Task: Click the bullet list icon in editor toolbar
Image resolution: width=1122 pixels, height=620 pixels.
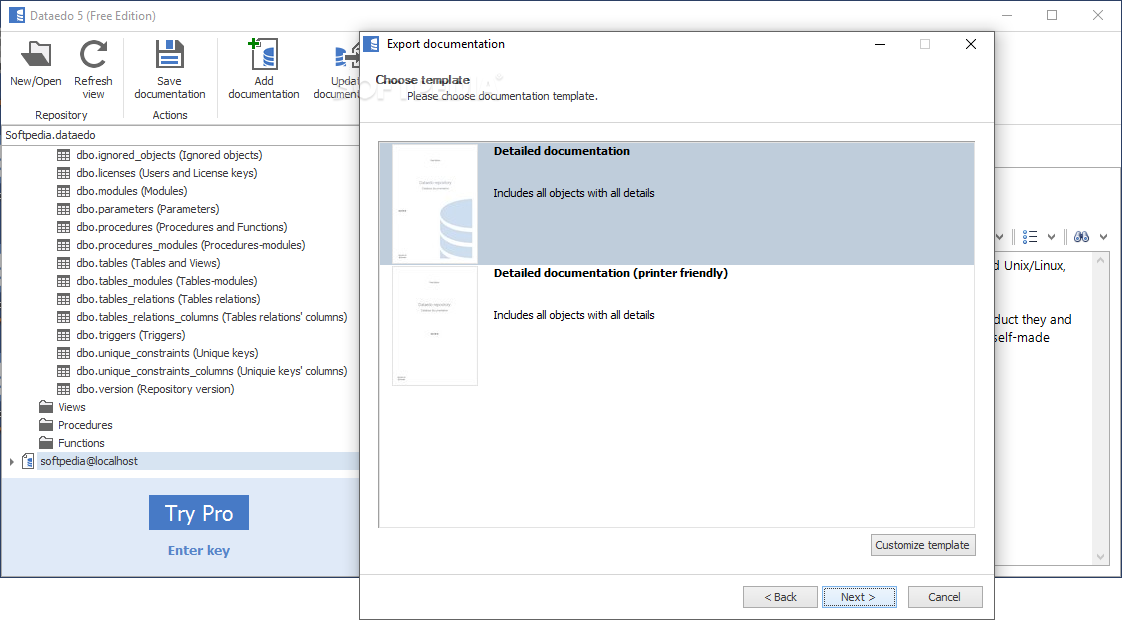Action: coord(1030,237)
